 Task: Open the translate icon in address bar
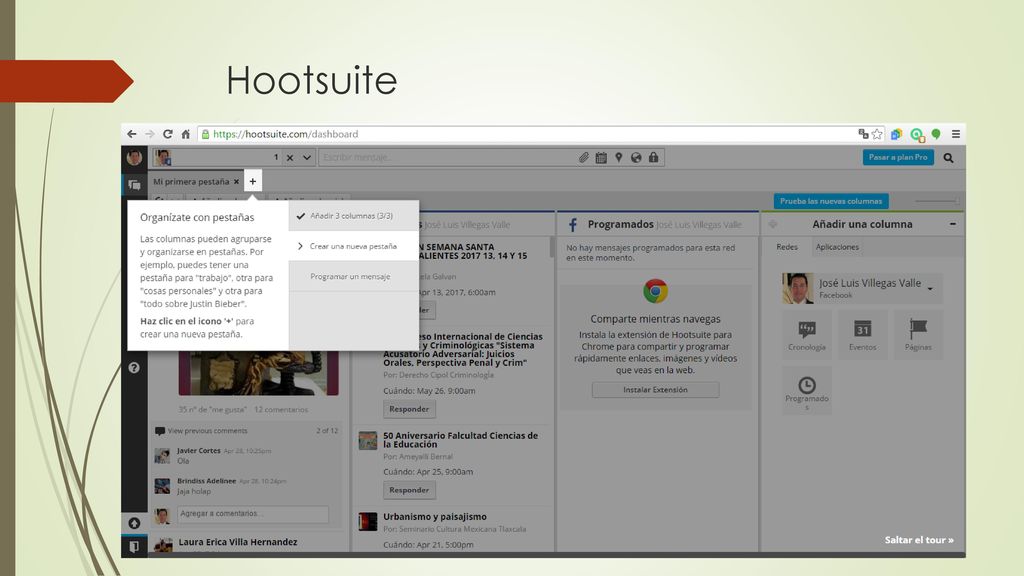863,134
